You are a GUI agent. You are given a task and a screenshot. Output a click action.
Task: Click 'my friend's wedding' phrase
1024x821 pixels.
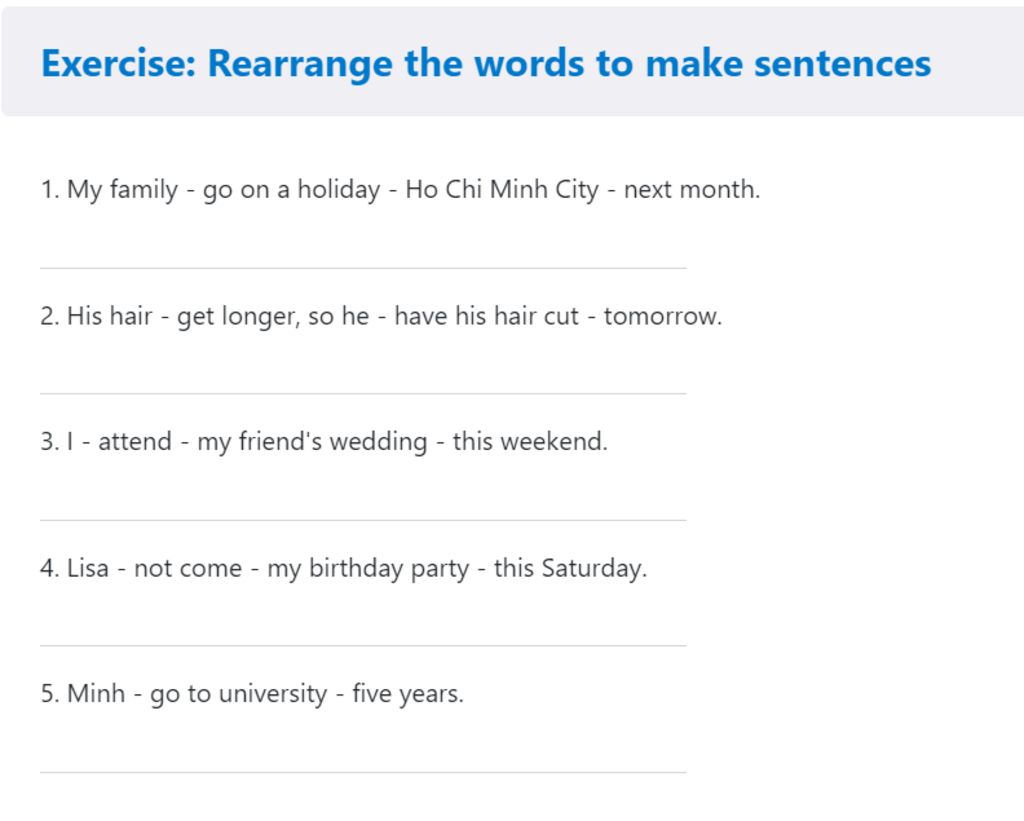point(312,442)
